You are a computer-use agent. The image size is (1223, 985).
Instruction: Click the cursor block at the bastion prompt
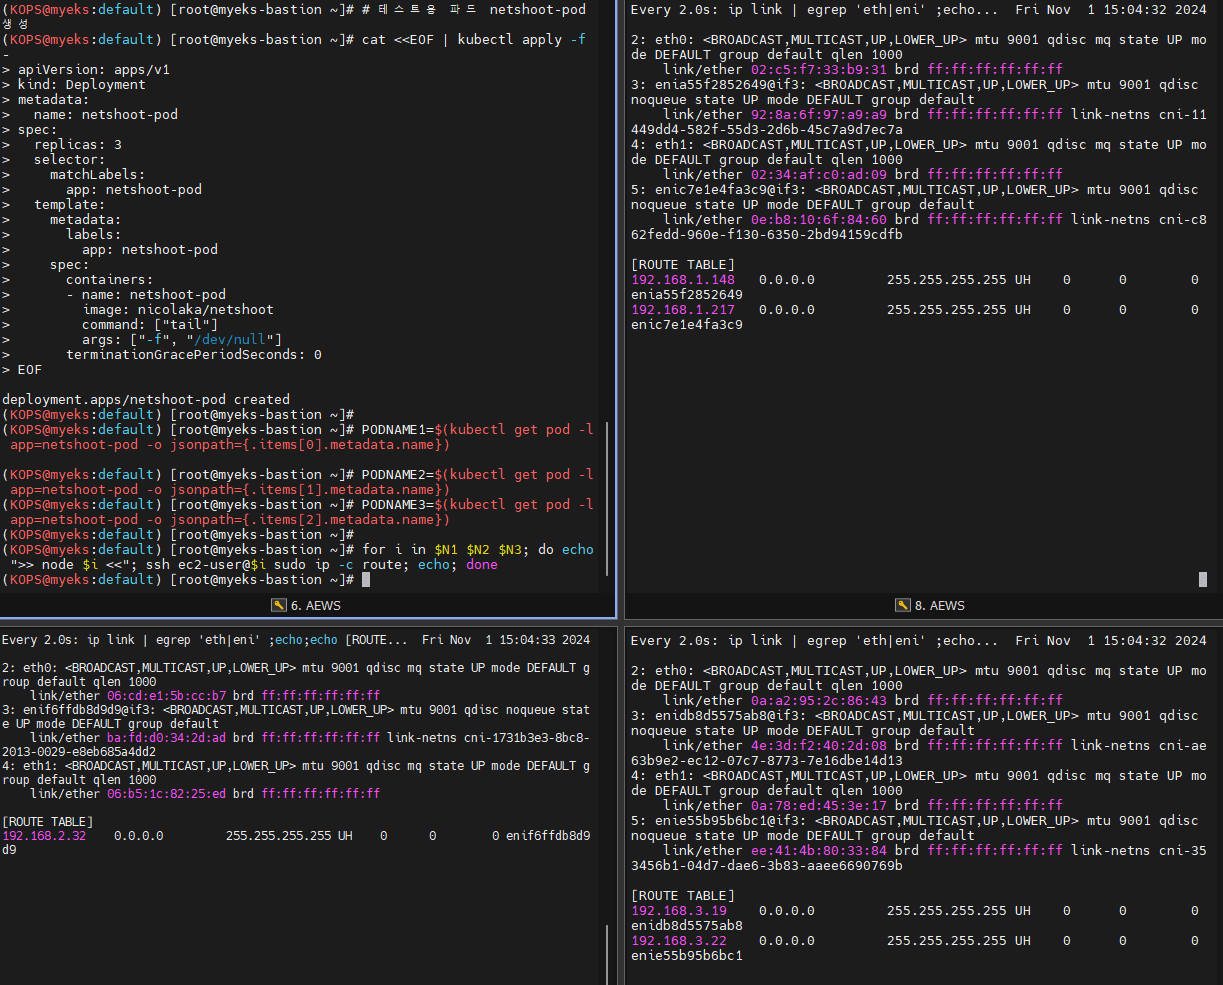pyautogui.click(x=366, y=580)
